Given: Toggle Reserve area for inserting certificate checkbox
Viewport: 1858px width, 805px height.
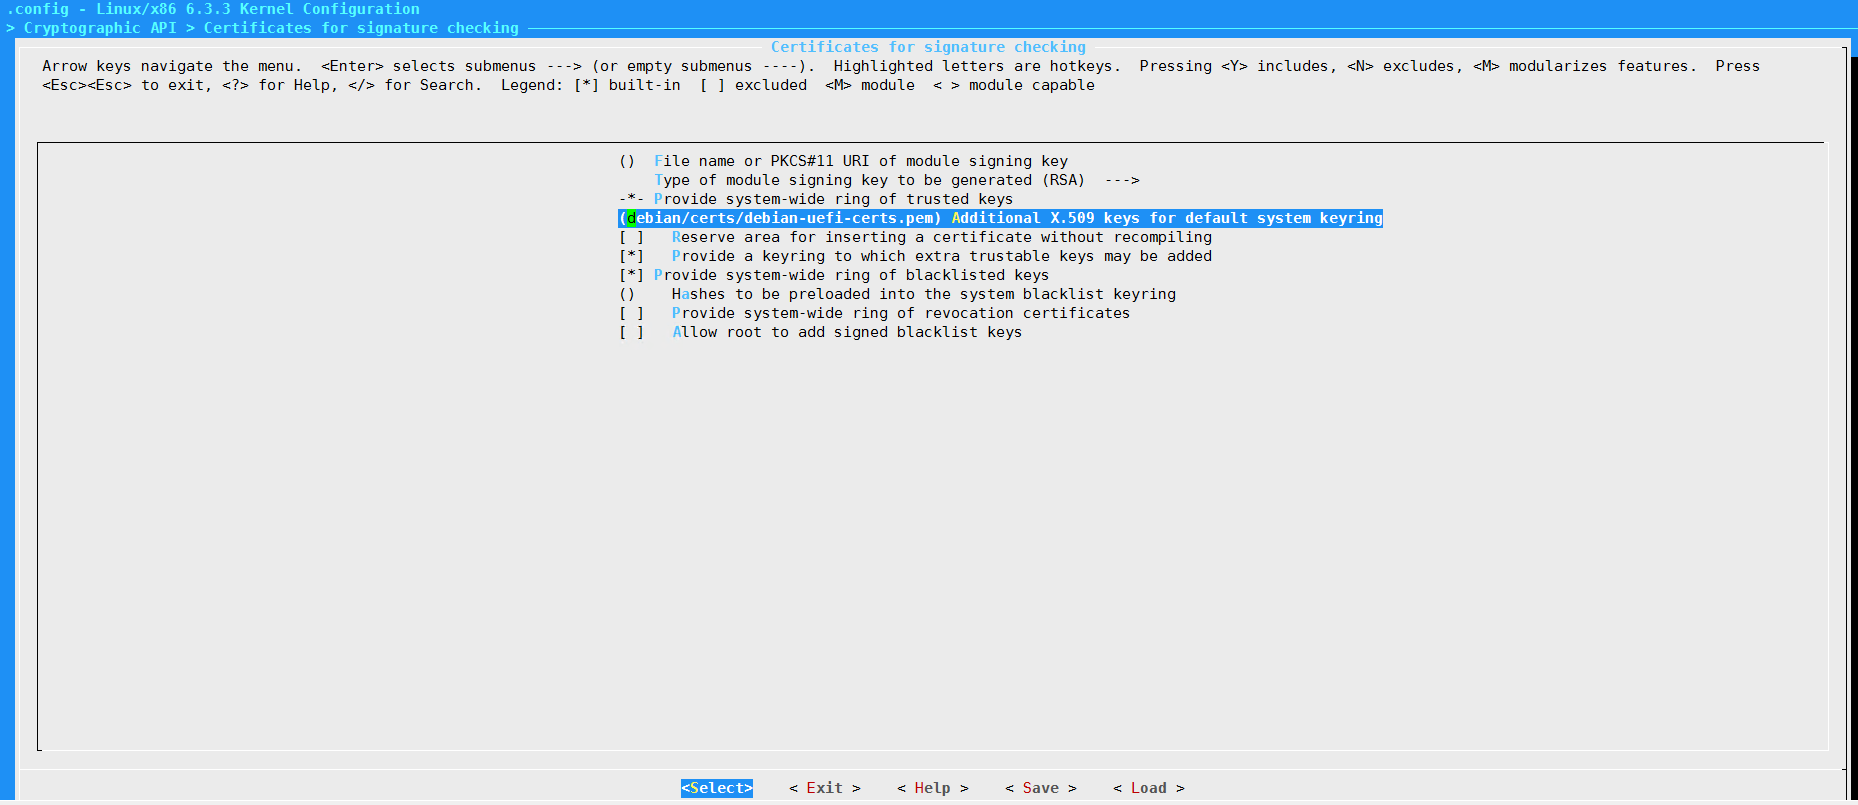Looking at the screenshot, I should pyautogui.click(x=631, y=237).
